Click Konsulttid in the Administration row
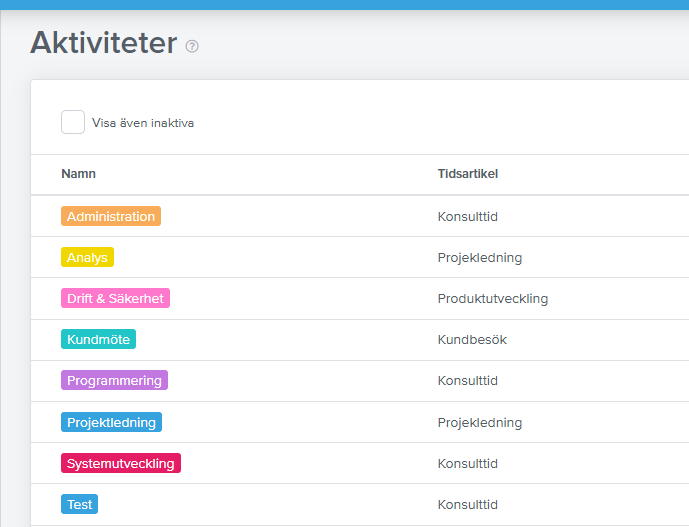The image size is (689, 527). coord(468,217)
